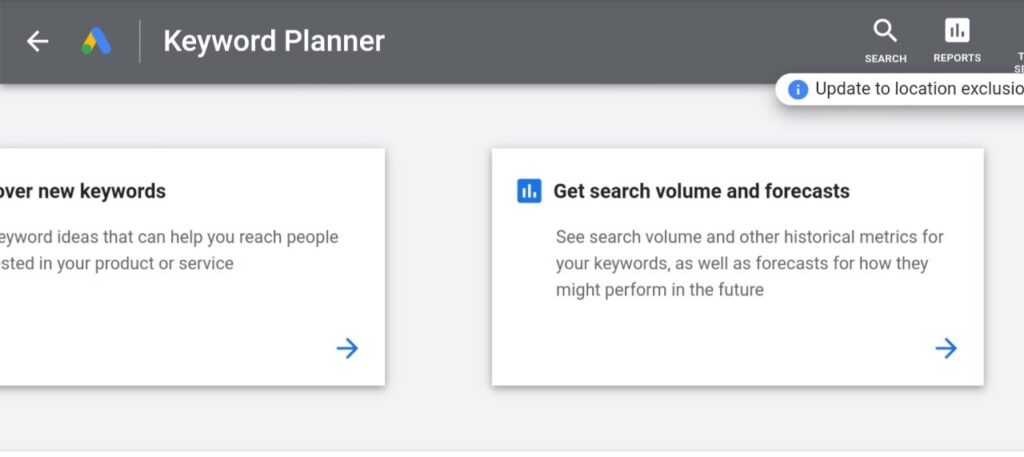Click the search volume historical metrics description

750,263
